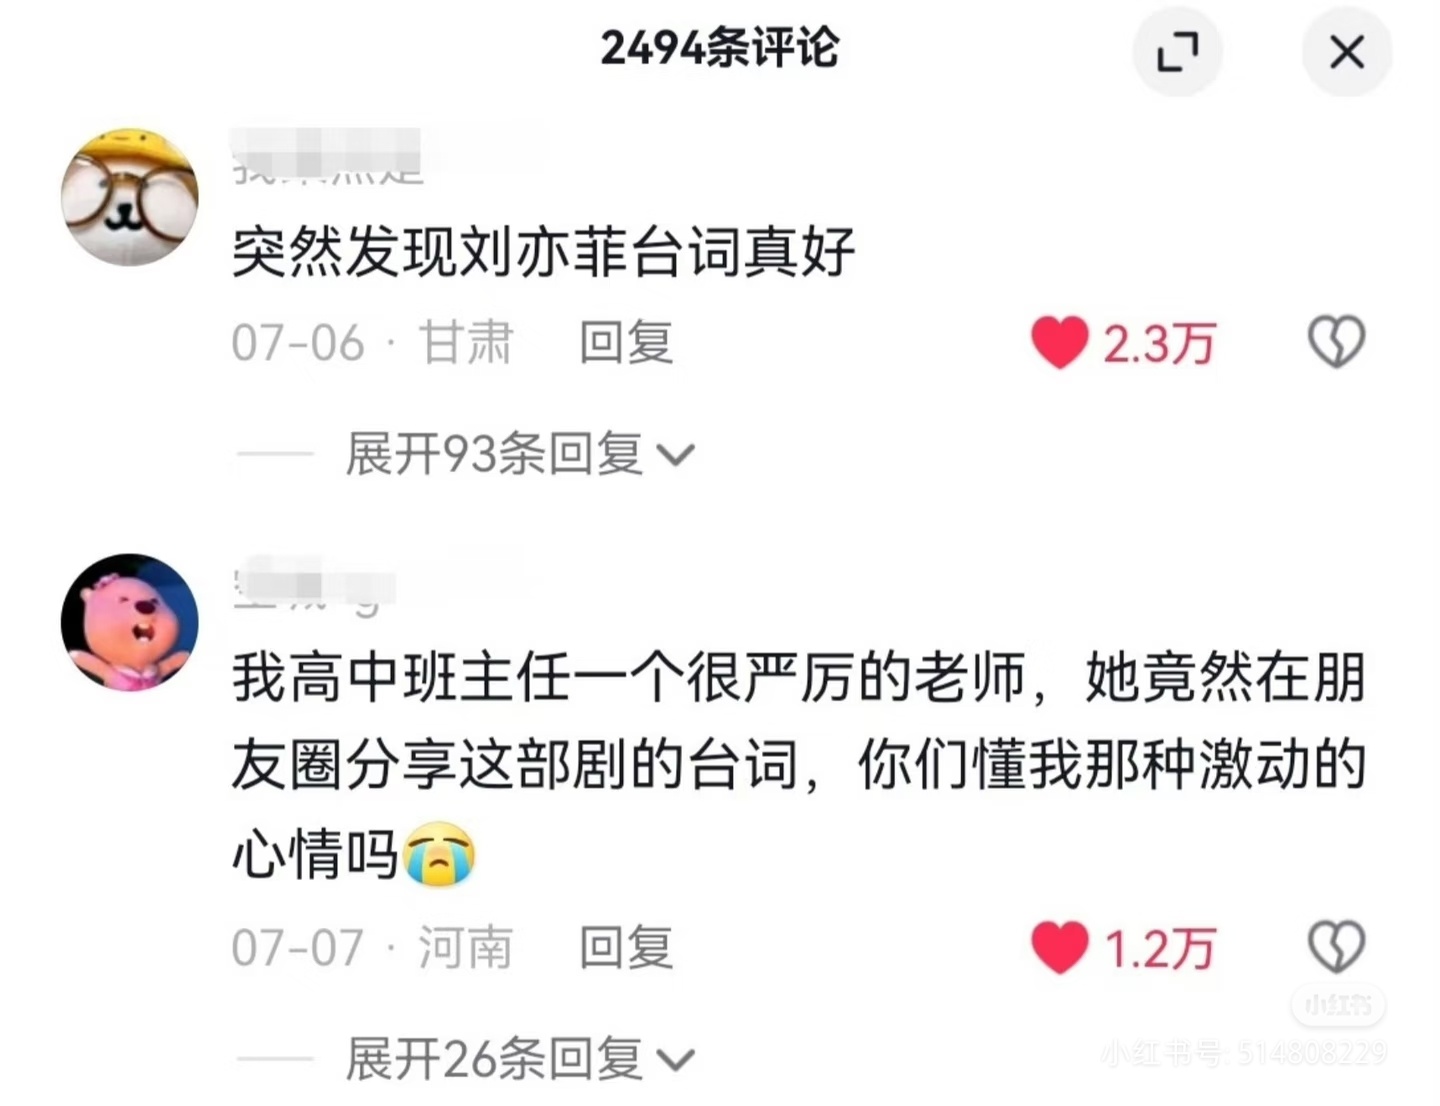Screen dimensions: 1440x1106
Task: Open the pink bear avatar profile
Action: [130, 622]
